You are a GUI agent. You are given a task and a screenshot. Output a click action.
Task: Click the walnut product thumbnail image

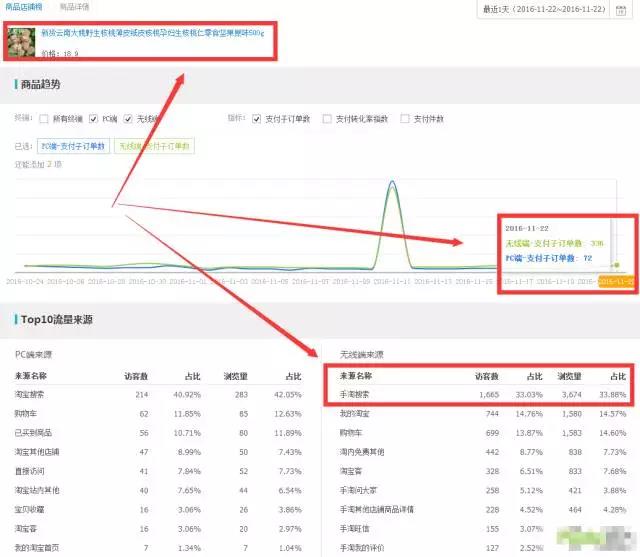21,42
